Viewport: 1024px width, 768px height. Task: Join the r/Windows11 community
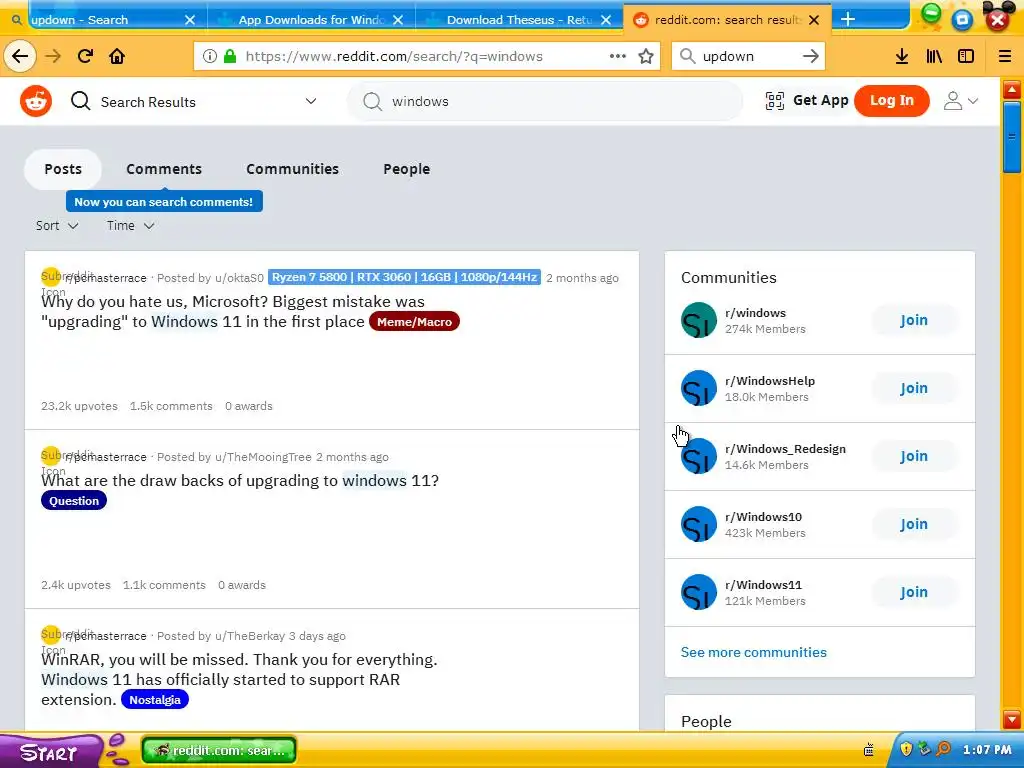coord(914,592)
